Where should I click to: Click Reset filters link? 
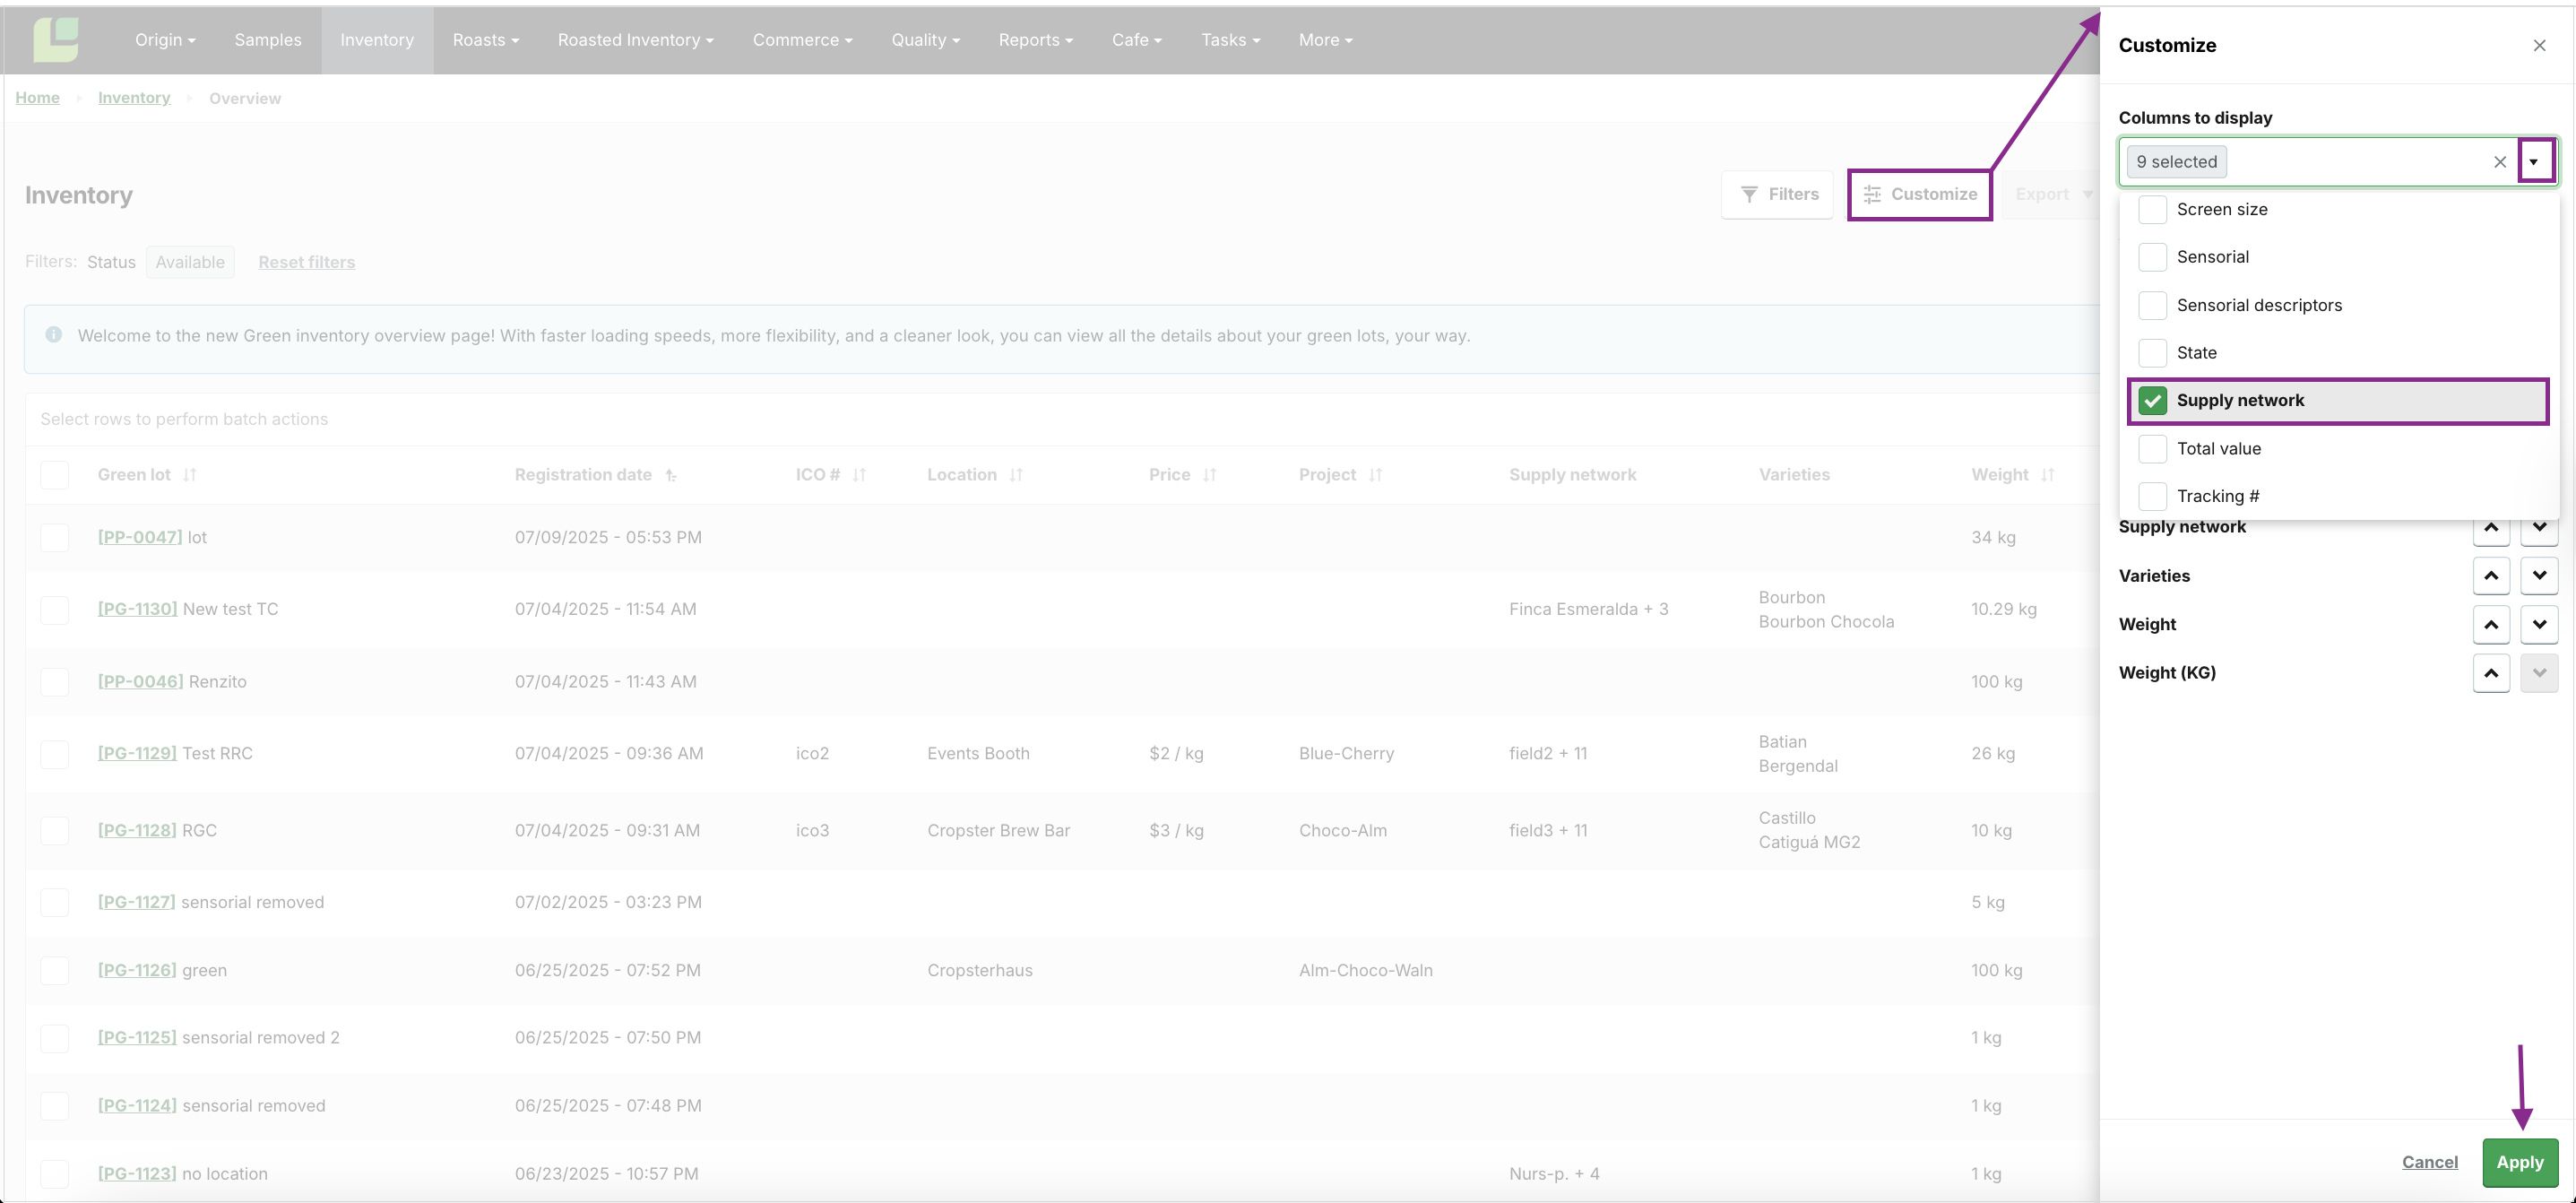click(x=306, y=262)
